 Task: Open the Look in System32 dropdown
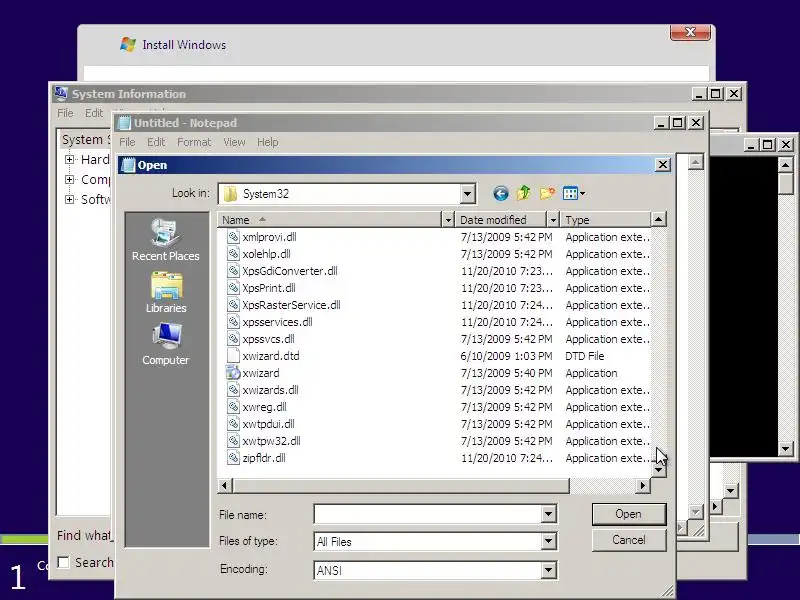pyautogui.click(x=467, y=194)
